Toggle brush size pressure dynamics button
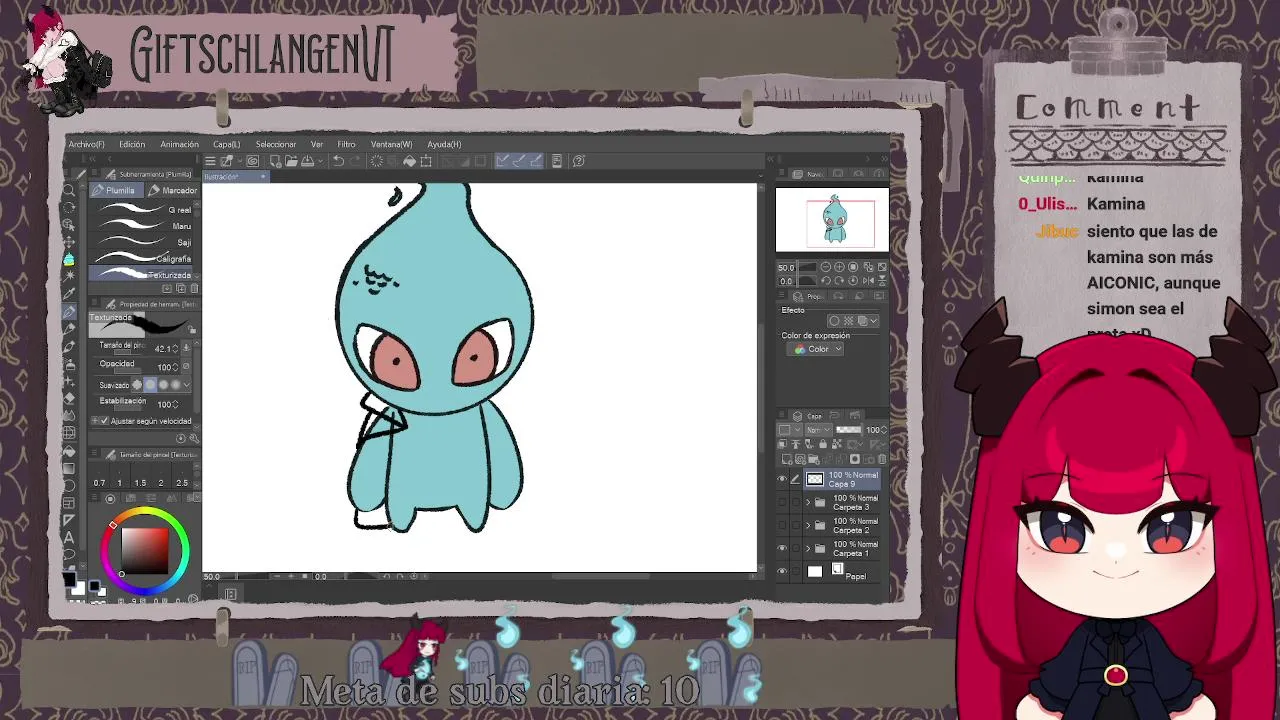Image resolution: width=1280 pixels, height=720 pixels. (186, 348)
